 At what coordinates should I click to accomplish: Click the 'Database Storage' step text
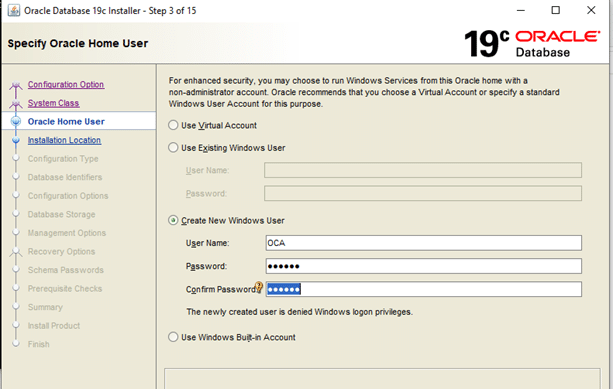tap(61, 214)
